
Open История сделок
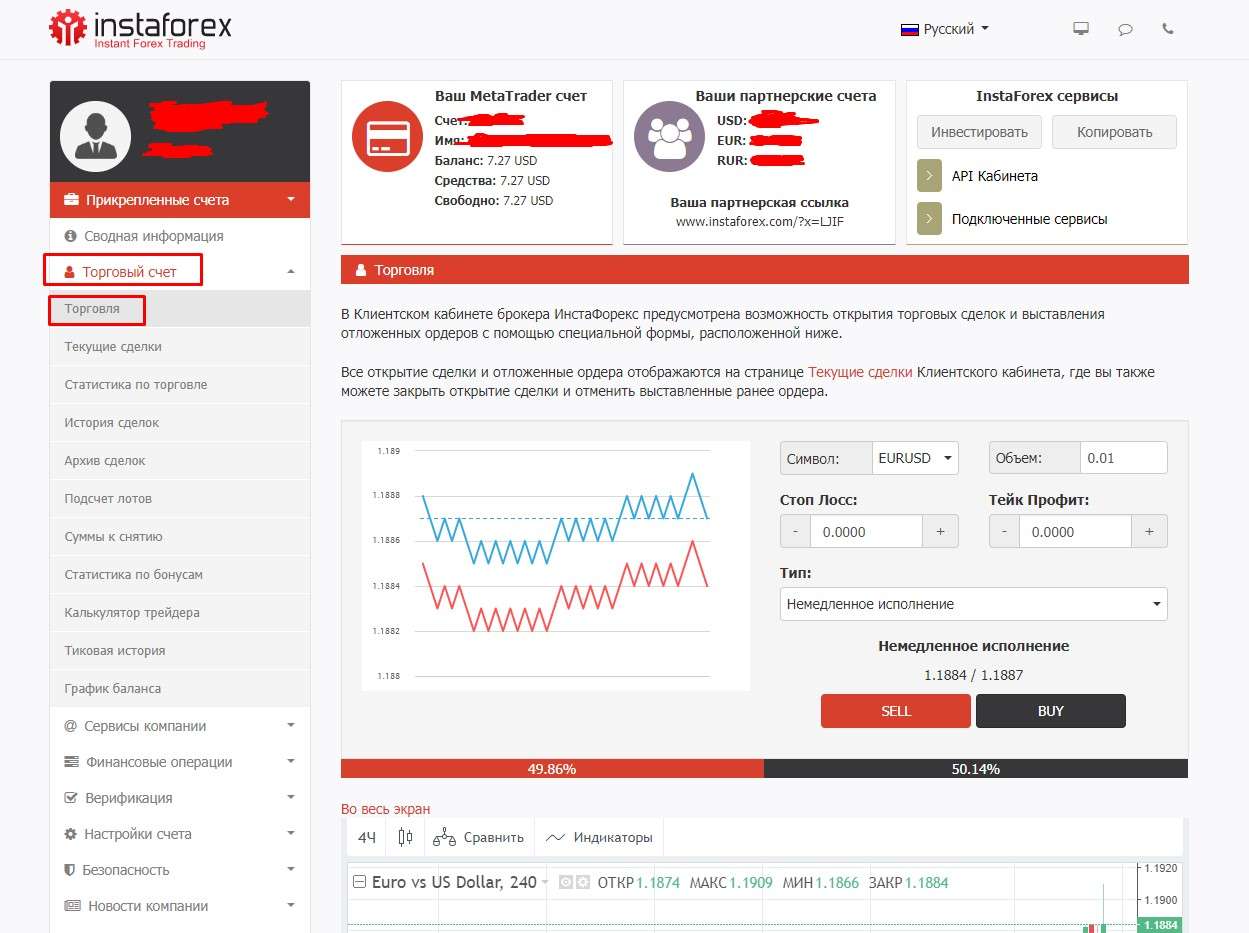(180, 423)
